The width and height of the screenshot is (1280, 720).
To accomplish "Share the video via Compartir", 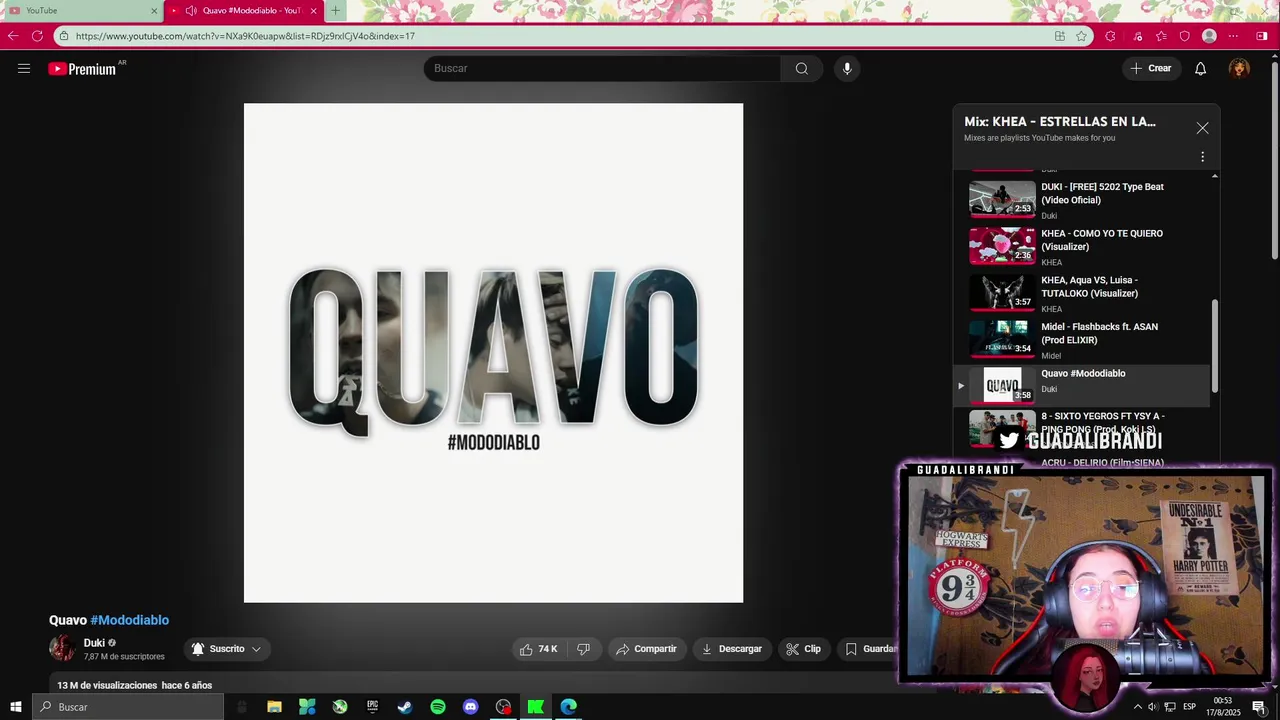I will tap(647, 649).
